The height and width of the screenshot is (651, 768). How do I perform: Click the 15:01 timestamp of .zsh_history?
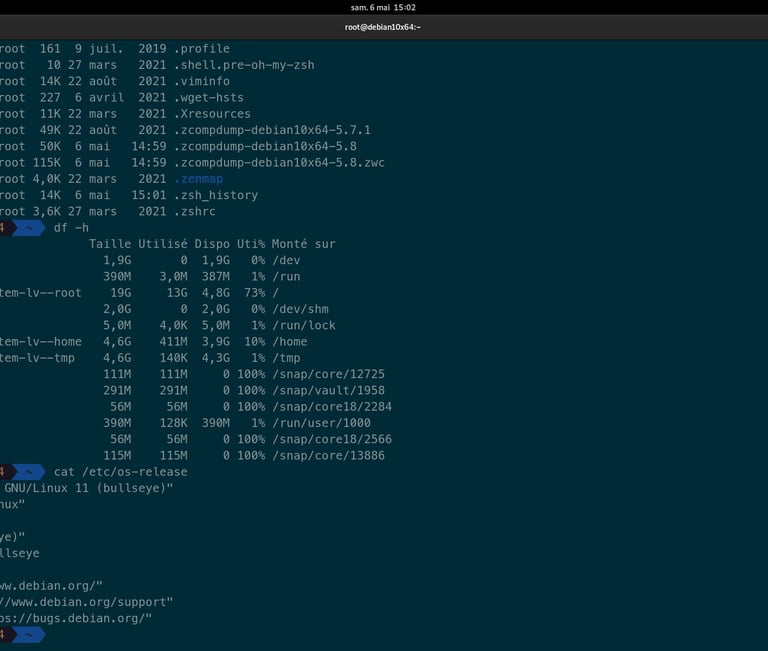(149, 195)
